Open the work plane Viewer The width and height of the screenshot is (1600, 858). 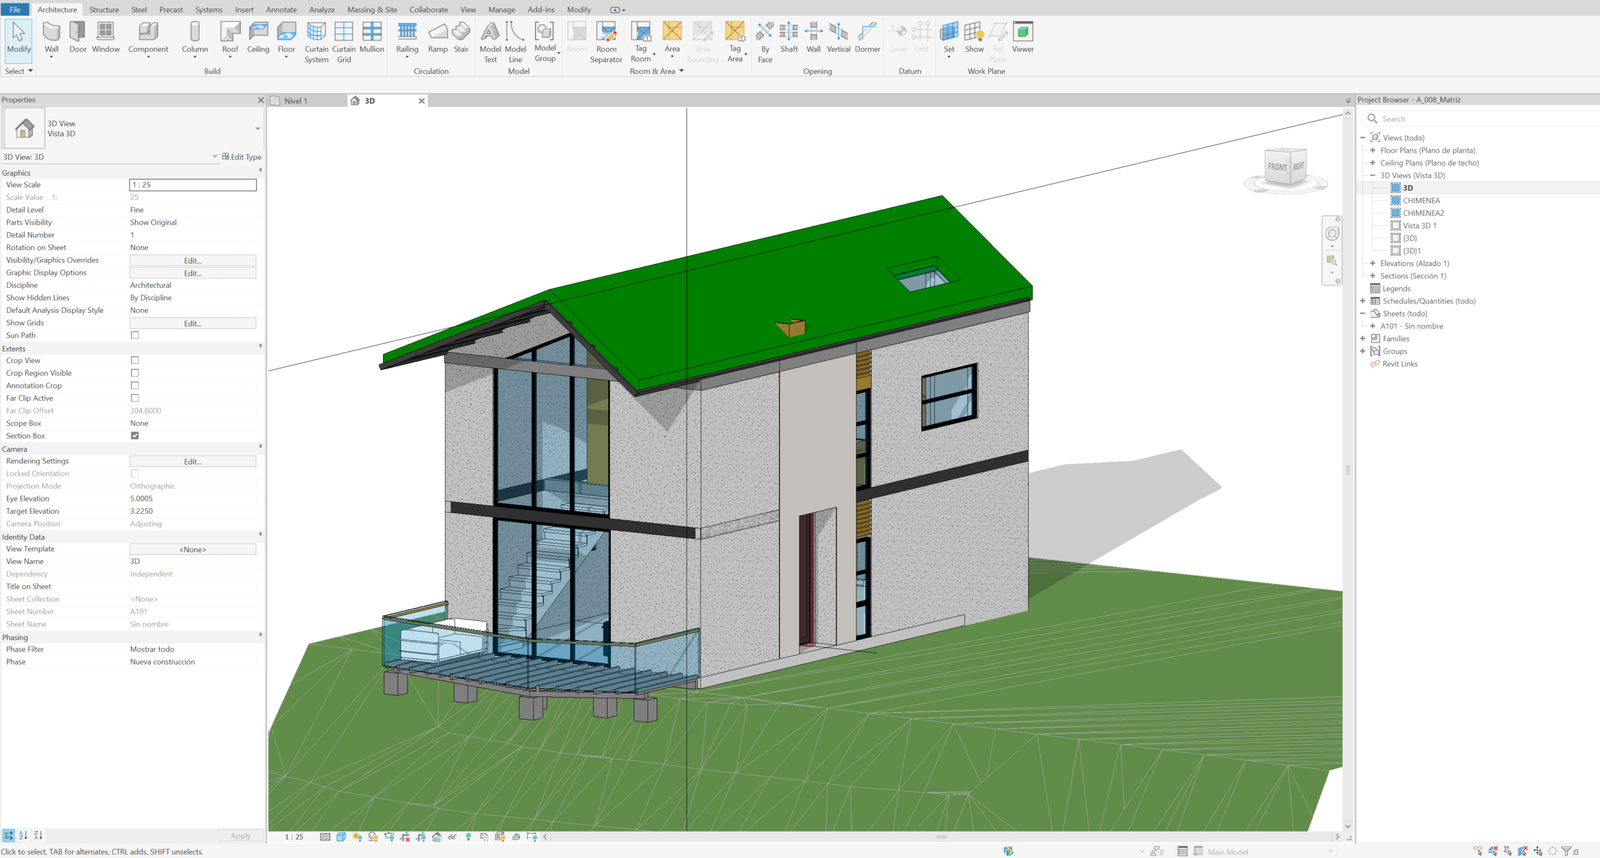point(1023,38)
